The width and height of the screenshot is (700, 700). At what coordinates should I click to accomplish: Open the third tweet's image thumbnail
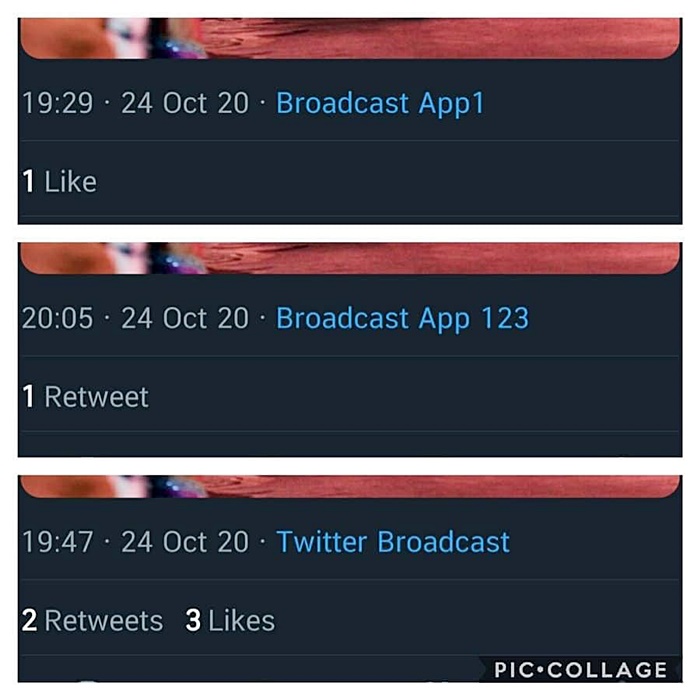pyautogui.click(x=350, y=487)
